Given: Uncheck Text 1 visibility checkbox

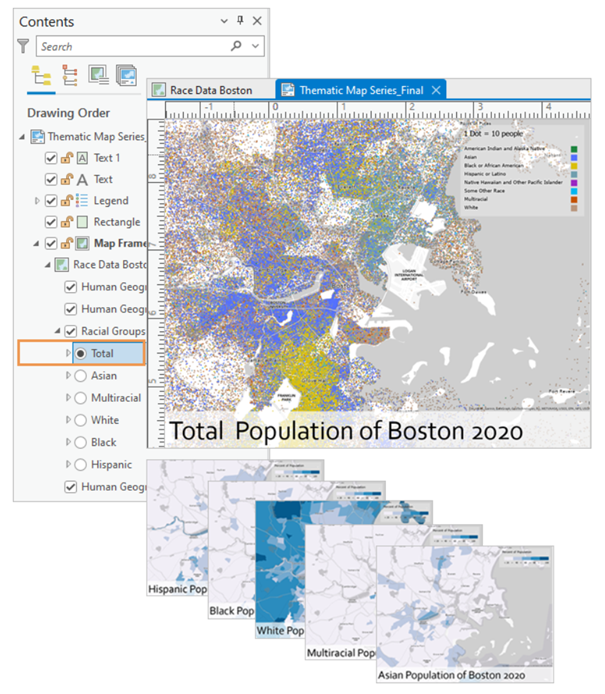Looking at the screenshot, I should point(51,158).
